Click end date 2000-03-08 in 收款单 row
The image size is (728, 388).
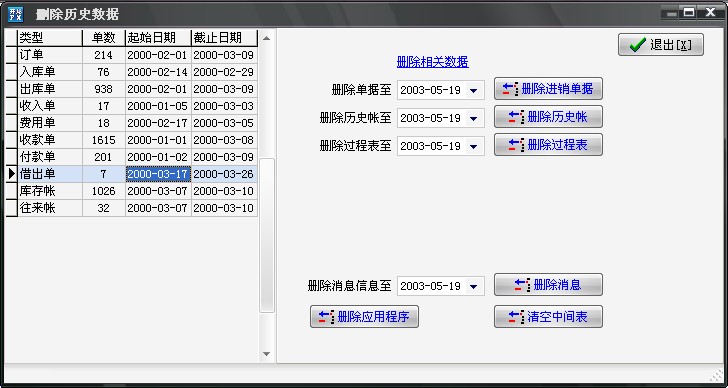(x=224, y=140)
